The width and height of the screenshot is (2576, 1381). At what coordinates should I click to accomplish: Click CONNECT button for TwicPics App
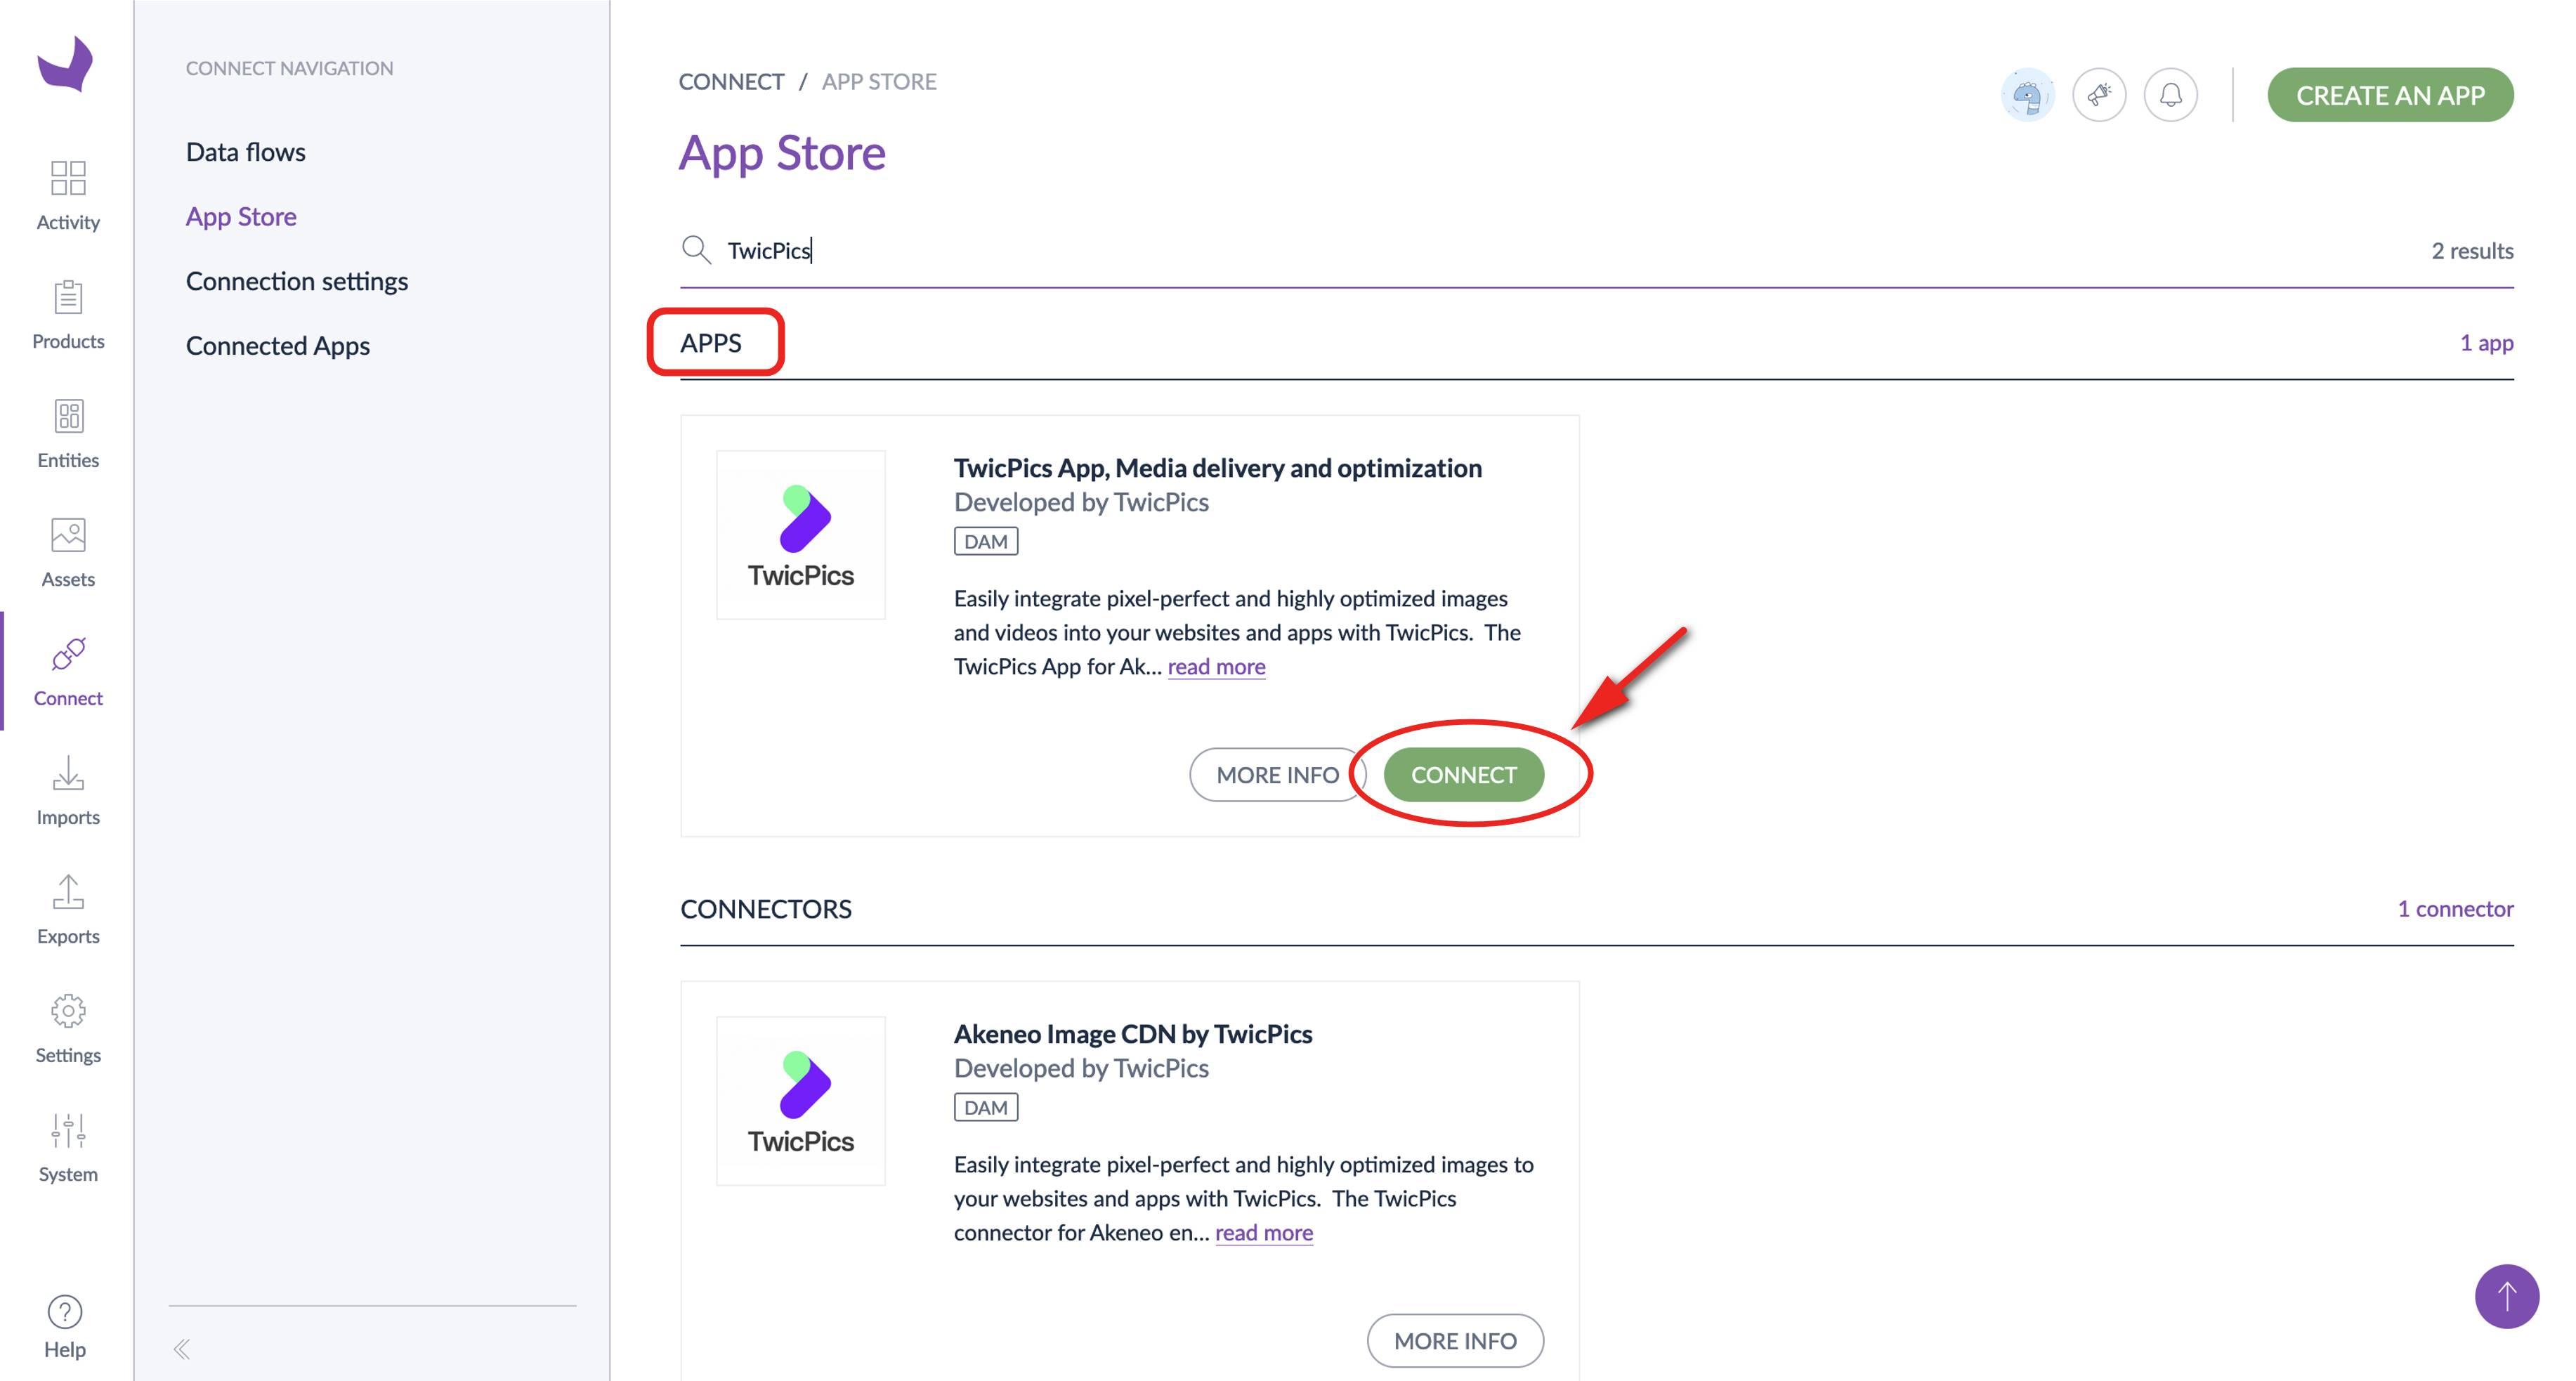[x=1463, y=775]
